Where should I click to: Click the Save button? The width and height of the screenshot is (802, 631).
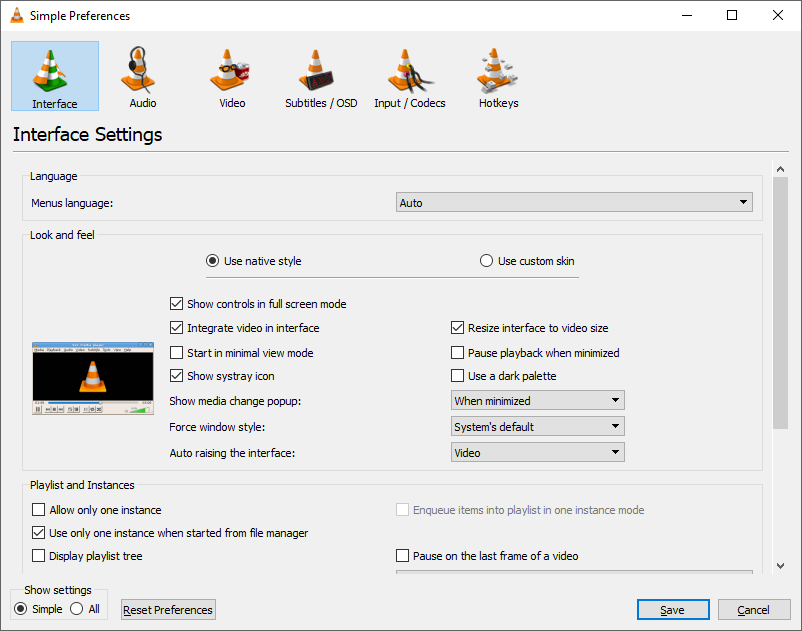pyautogui.click(x=673, y=610)
